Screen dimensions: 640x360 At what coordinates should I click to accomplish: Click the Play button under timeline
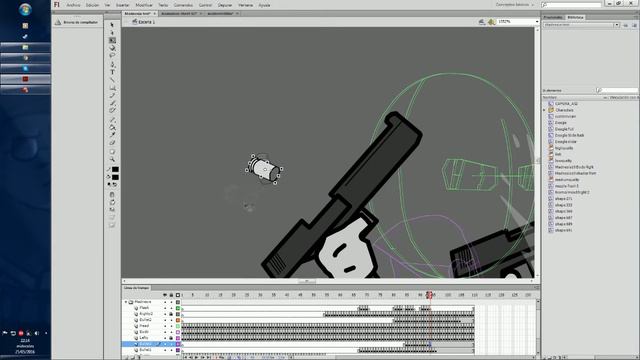[x=196, y=357]
